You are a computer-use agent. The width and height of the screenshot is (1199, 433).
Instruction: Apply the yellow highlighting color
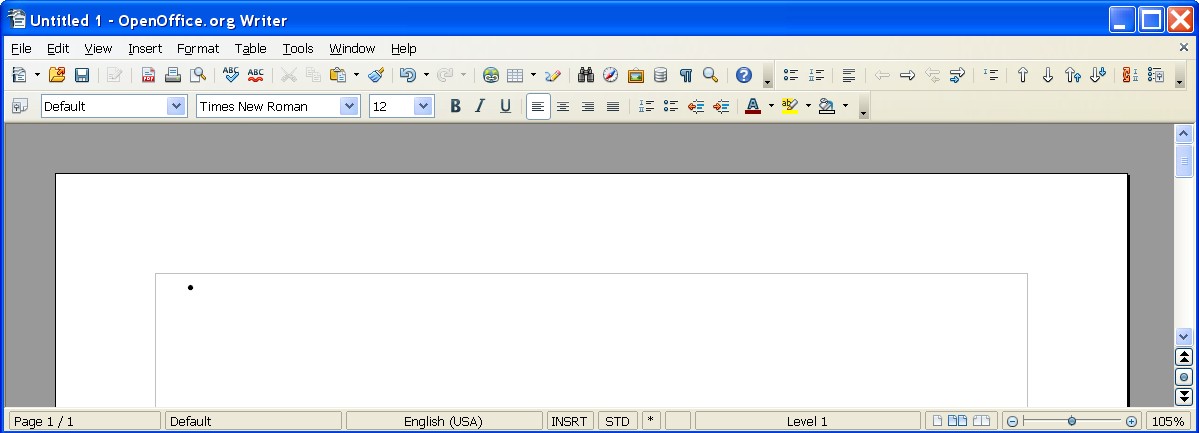[x=790, y=106]
